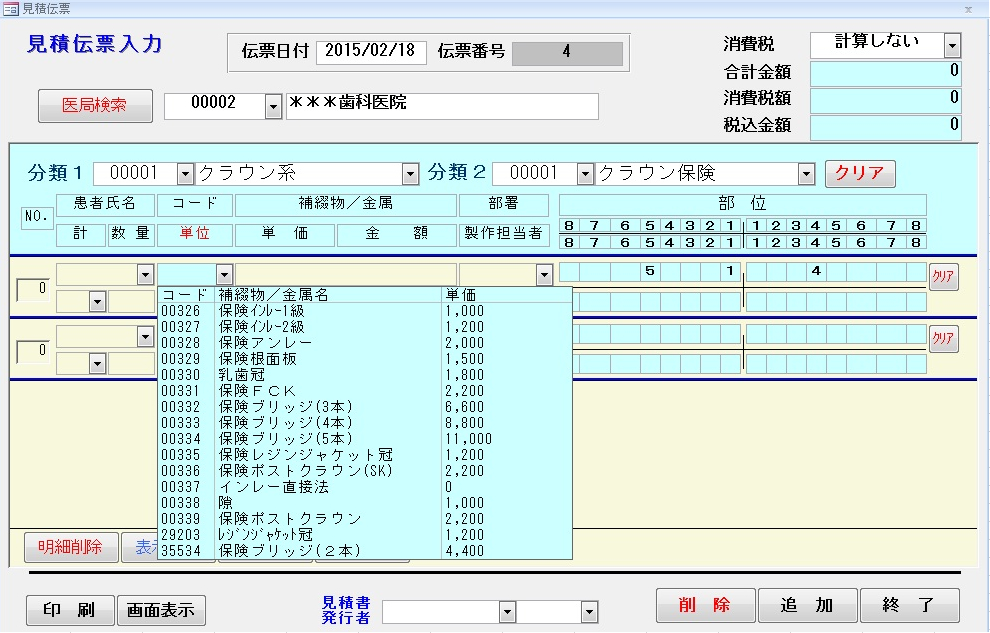The image size is (990, 633).
Task: Click the 医局検索 button
Action: [95, 105]
